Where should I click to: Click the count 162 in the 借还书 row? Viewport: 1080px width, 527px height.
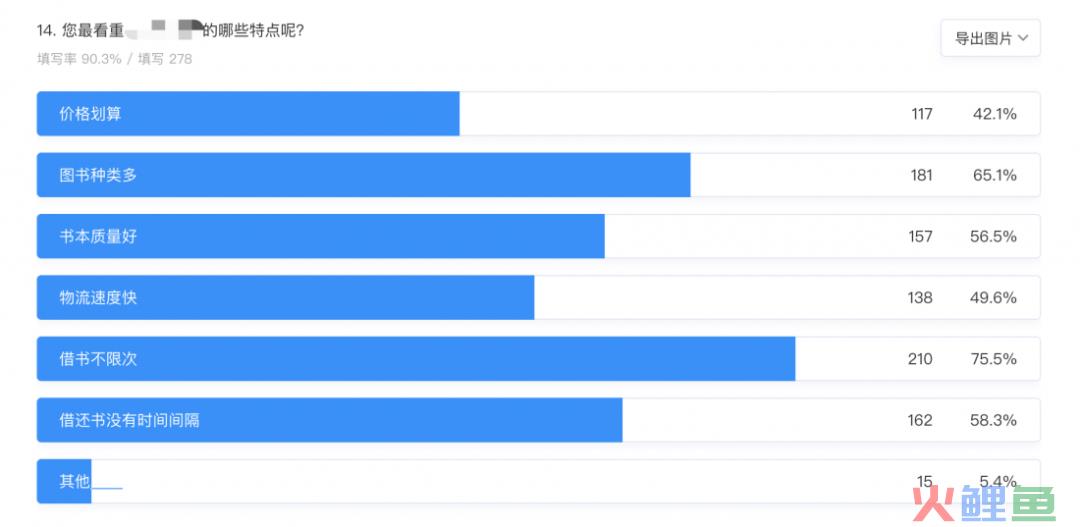920,421
